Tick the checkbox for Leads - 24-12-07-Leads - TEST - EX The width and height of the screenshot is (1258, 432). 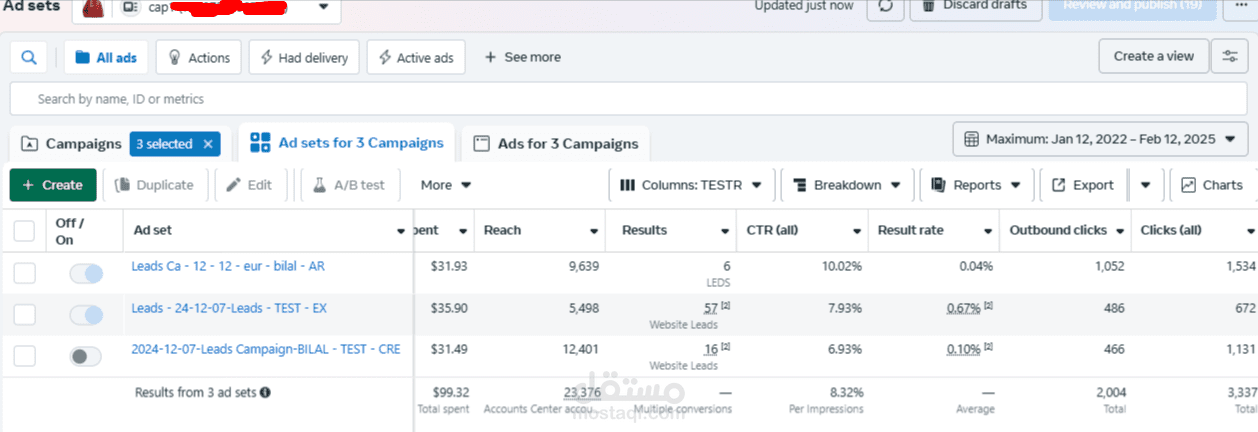point(24,315)
